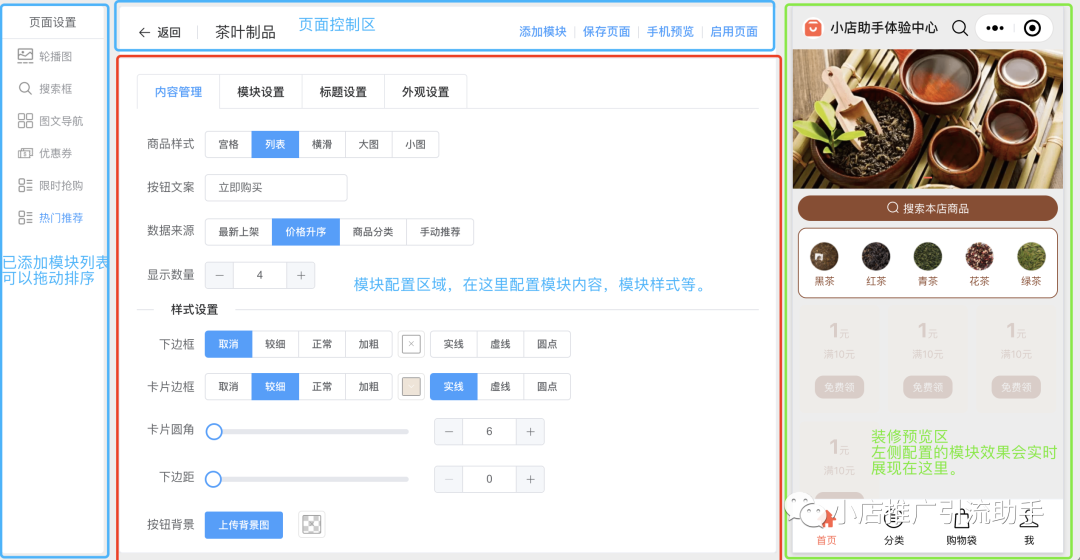Screen dimensions: 1080x560
Task: Click the circular target icon in preview header
Action: tap(1032, 28)
